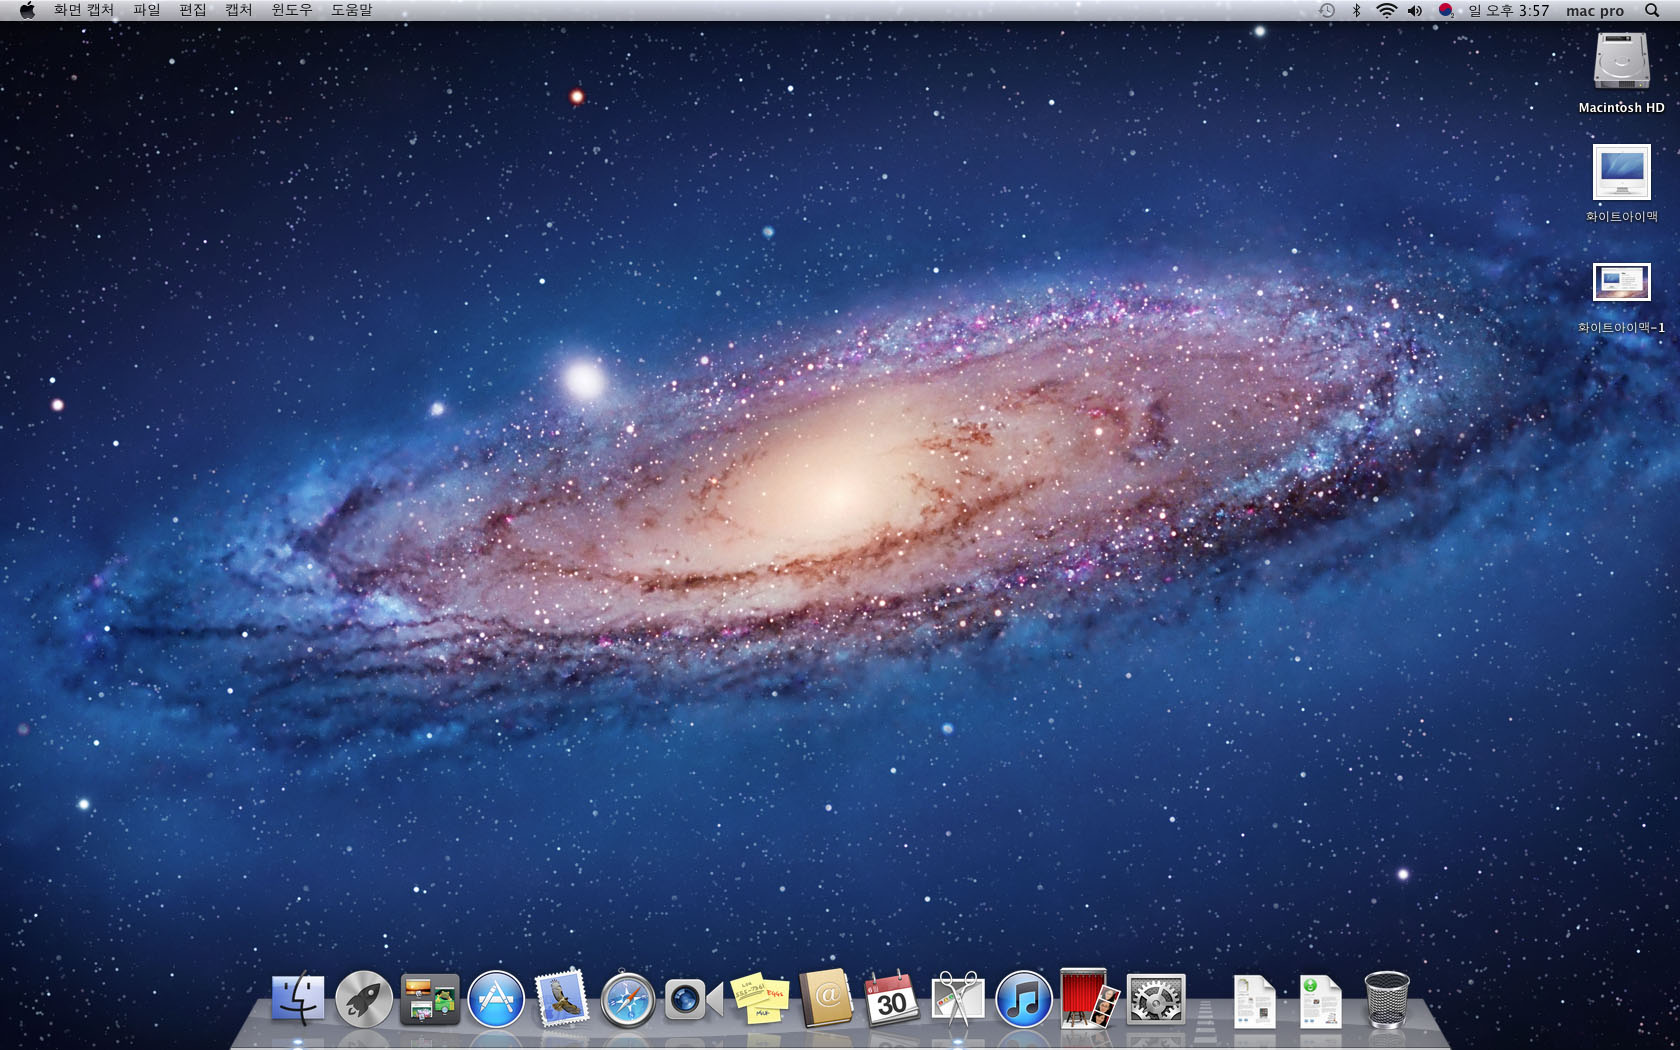Click the Mail stamp icon in Dock

561,999
